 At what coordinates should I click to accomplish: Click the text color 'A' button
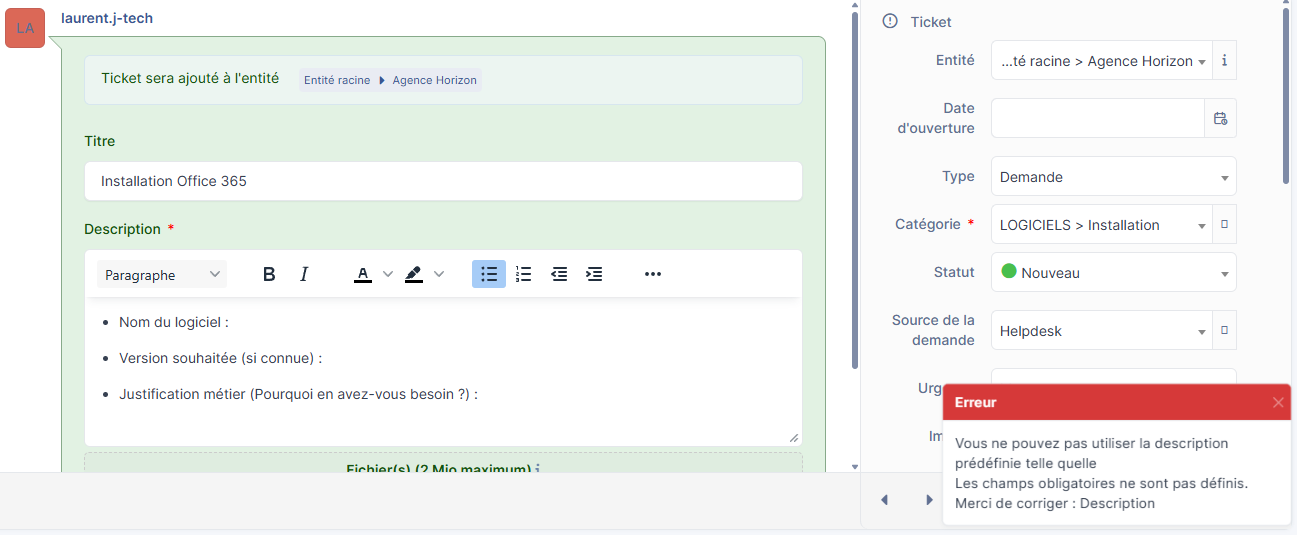(363, 274)
